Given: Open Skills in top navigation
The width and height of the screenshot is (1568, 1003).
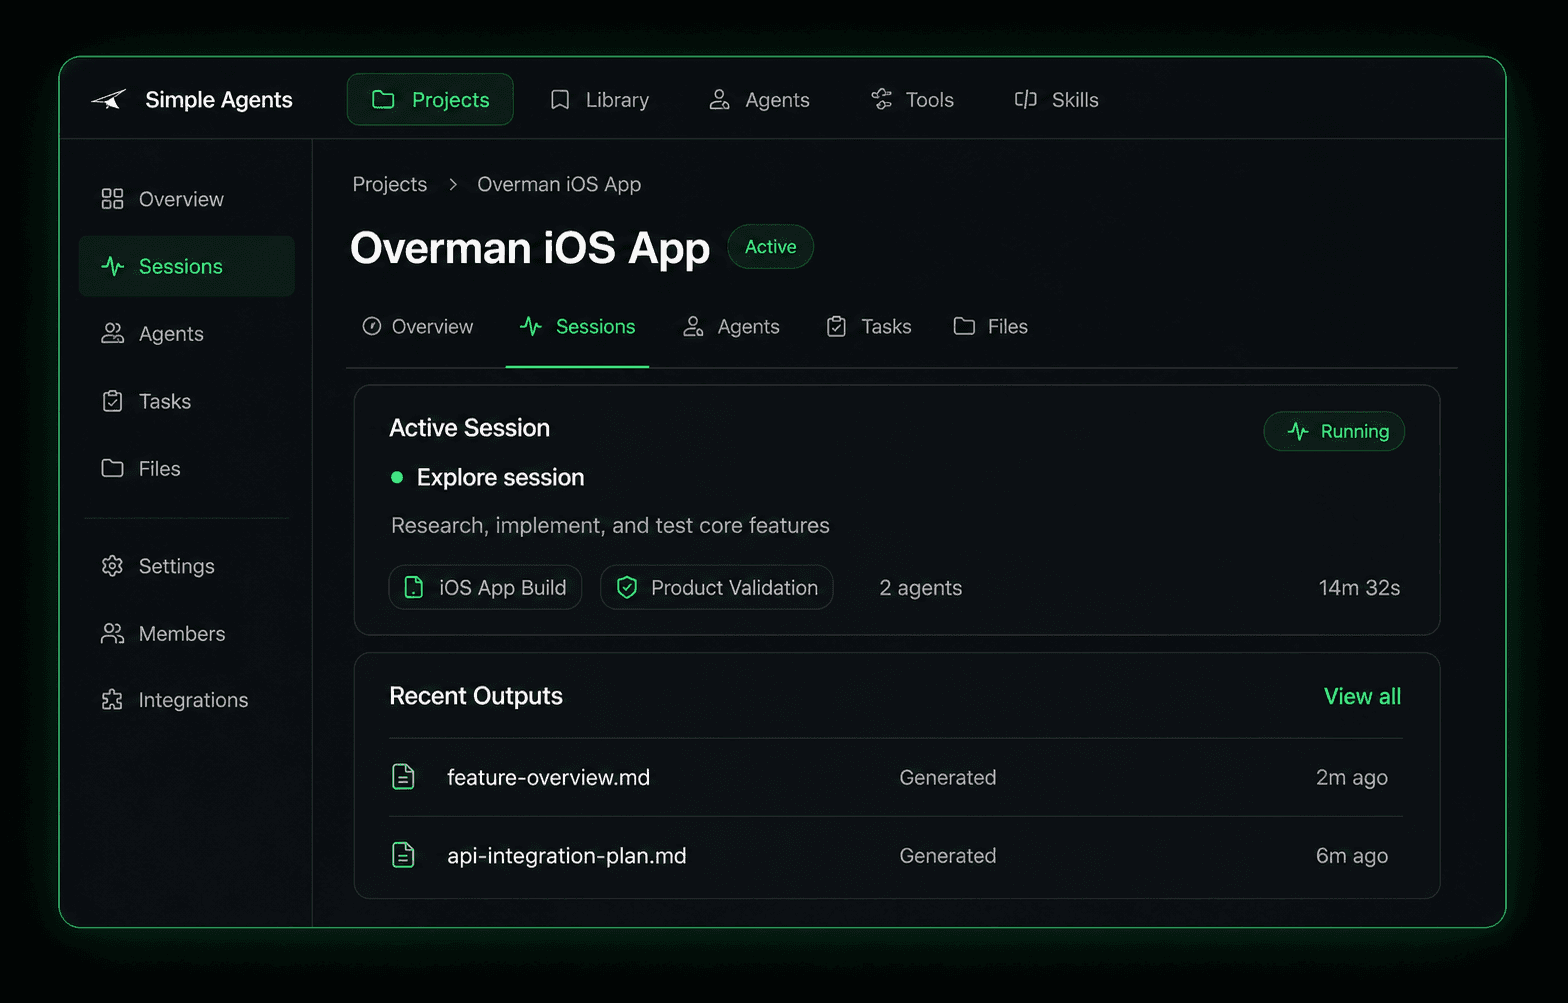Looking at the screenshot, I should (x=1056, y=100).
